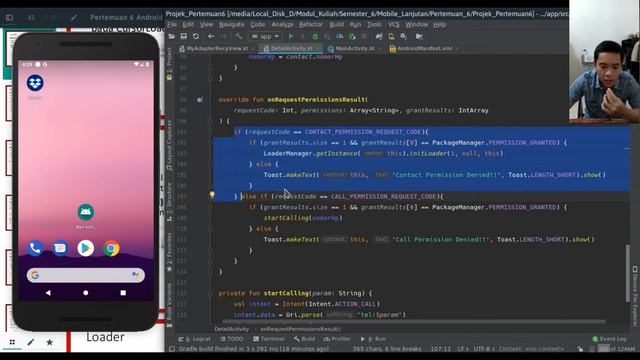Open the Messages app on emulator dock

60,248
